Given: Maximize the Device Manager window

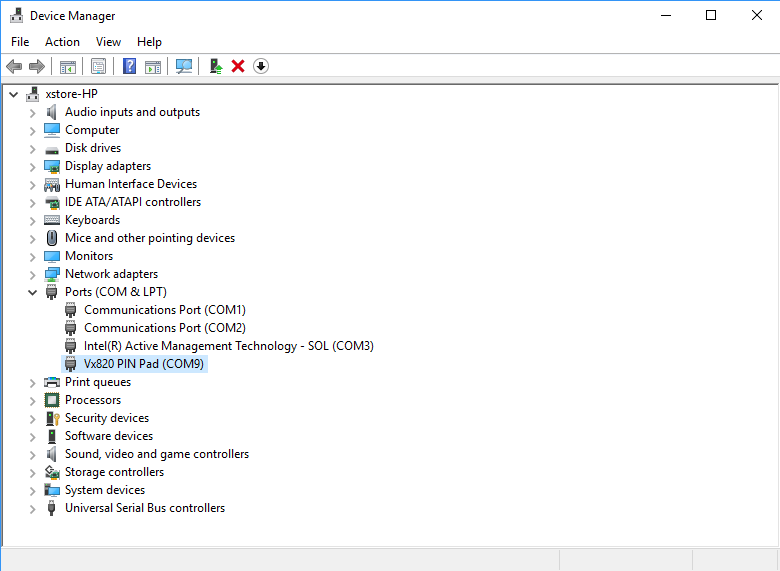Looking at the screenshot, I should (711, 15).
